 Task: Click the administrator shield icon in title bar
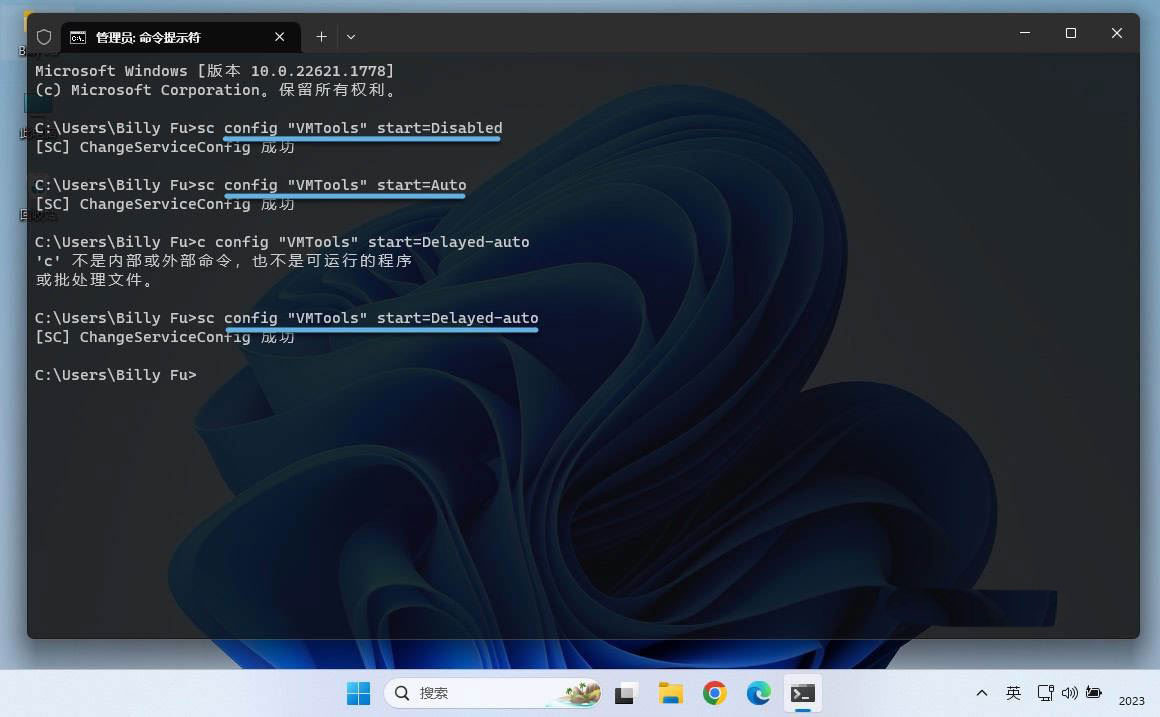pos(44,37)
